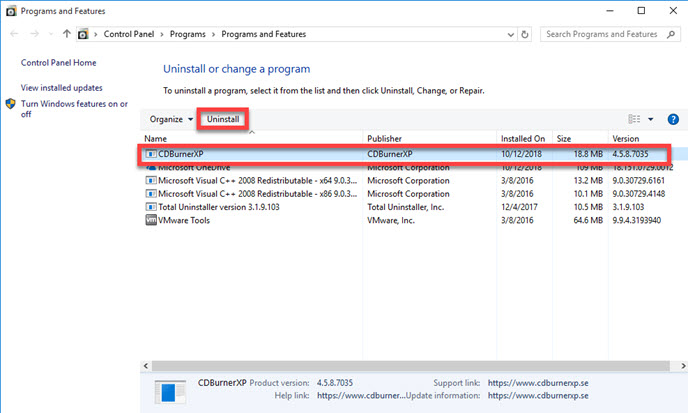Sort by Installed On column header

pyautogui.click(x=523, y=139)
